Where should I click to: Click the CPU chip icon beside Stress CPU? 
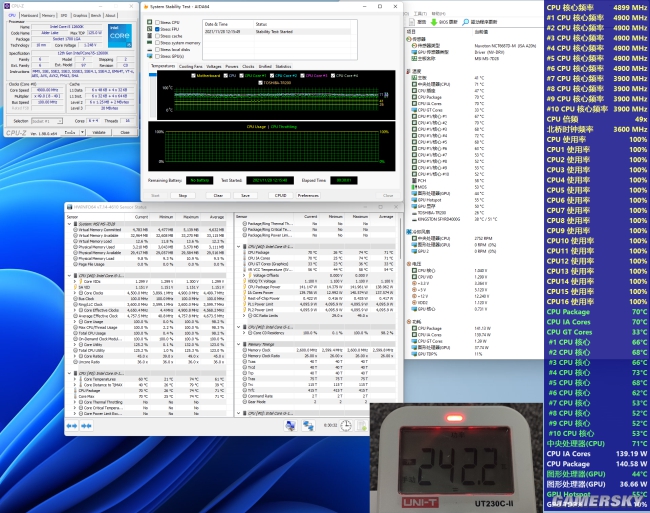tap(150, 22)
